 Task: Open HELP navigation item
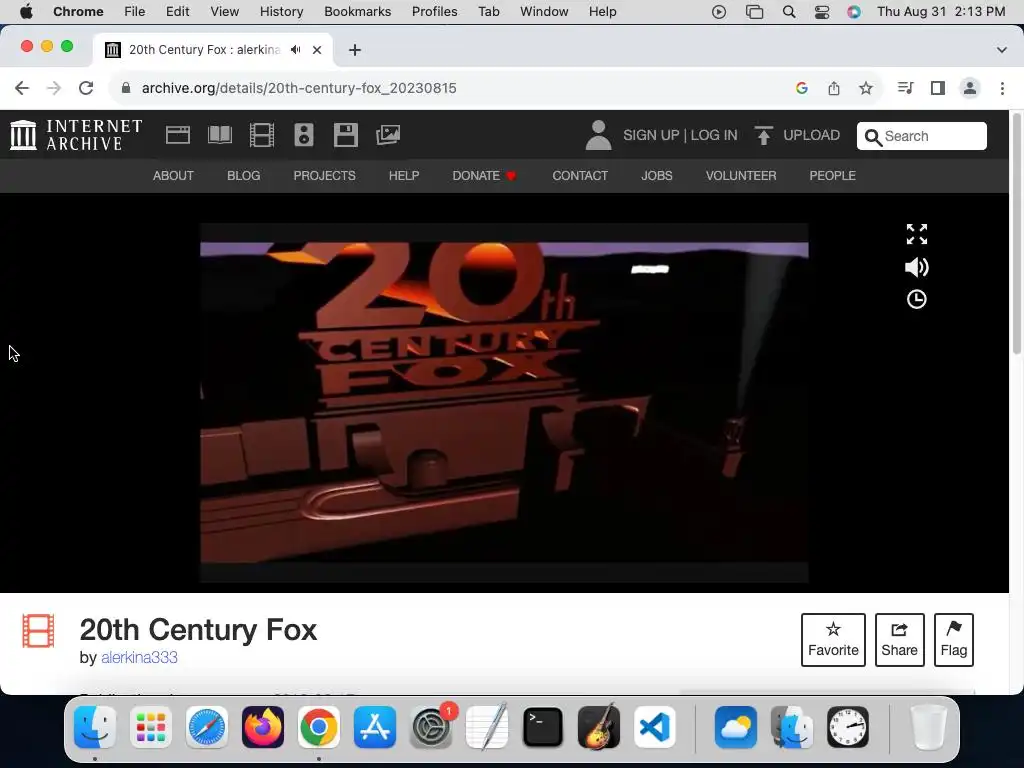point(404,176)
